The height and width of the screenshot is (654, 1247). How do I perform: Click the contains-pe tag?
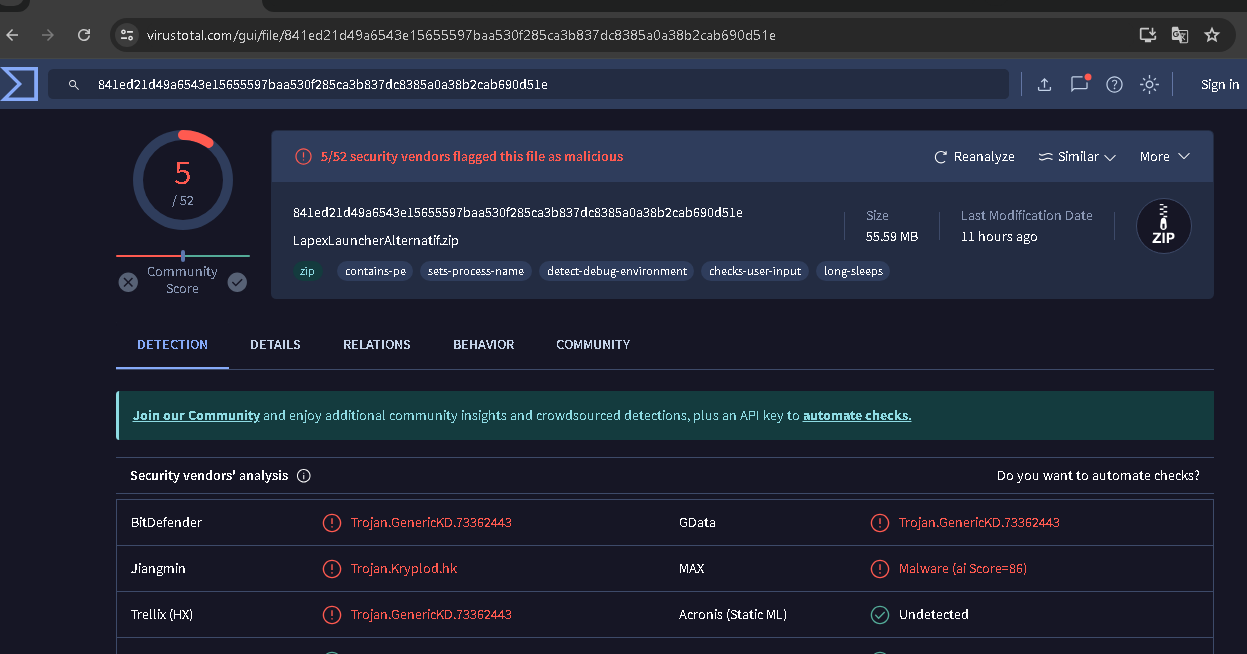click(x=375, y=271)
